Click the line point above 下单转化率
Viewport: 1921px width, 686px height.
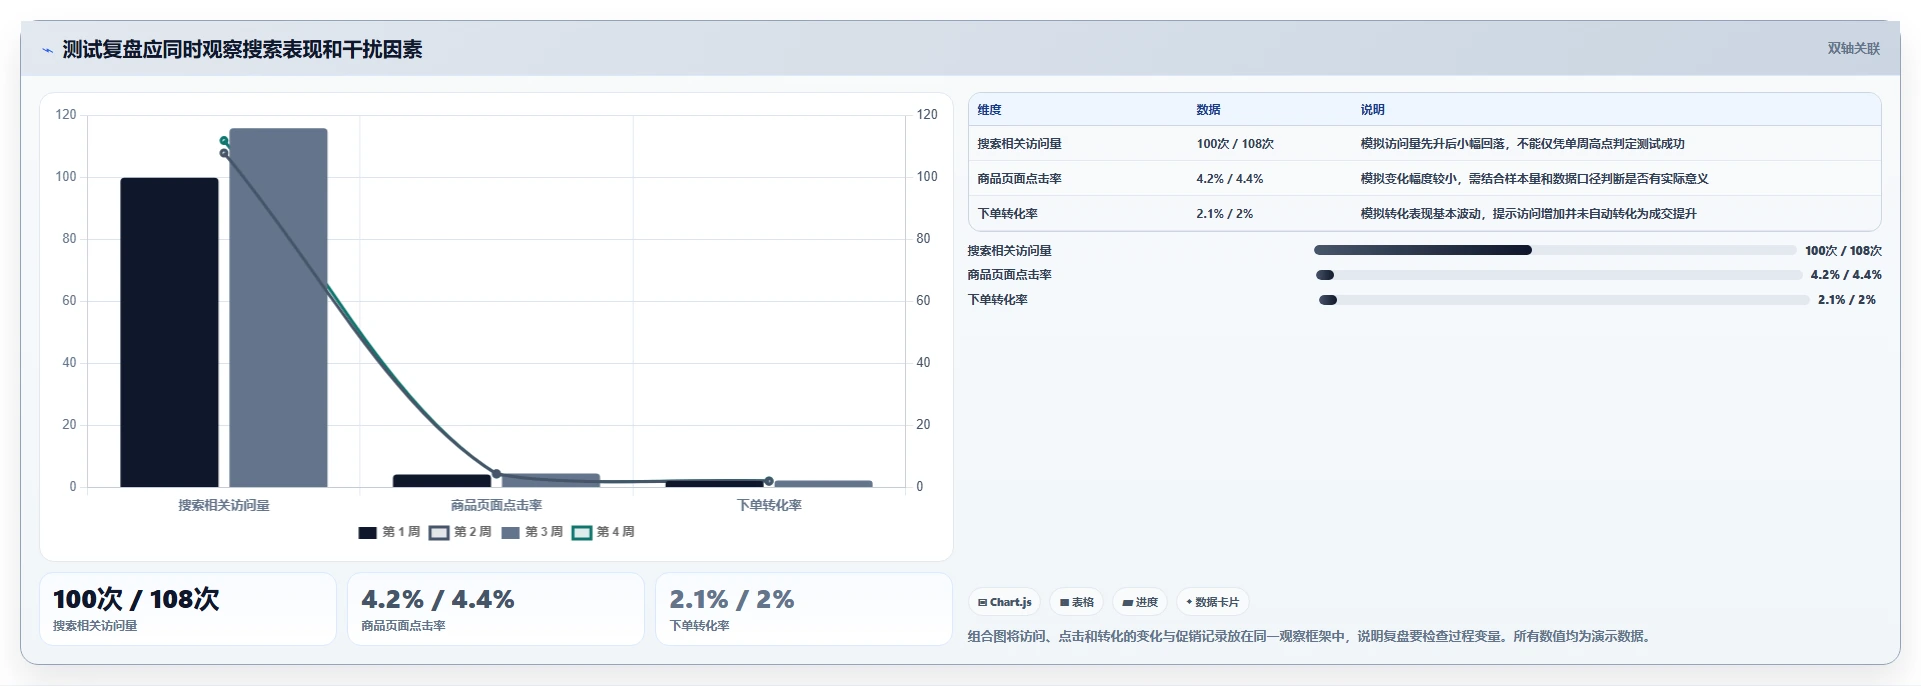coord(769,481)
